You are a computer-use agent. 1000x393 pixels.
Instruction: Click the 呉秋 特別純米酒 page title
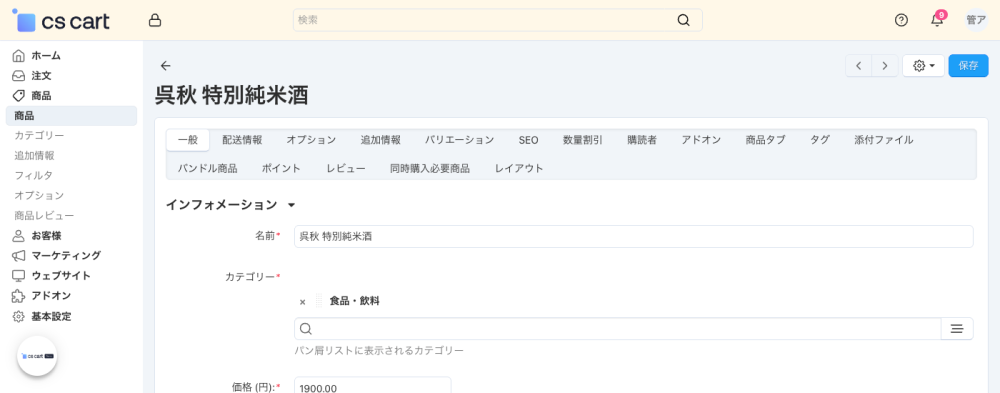click(x=232, y=95)
